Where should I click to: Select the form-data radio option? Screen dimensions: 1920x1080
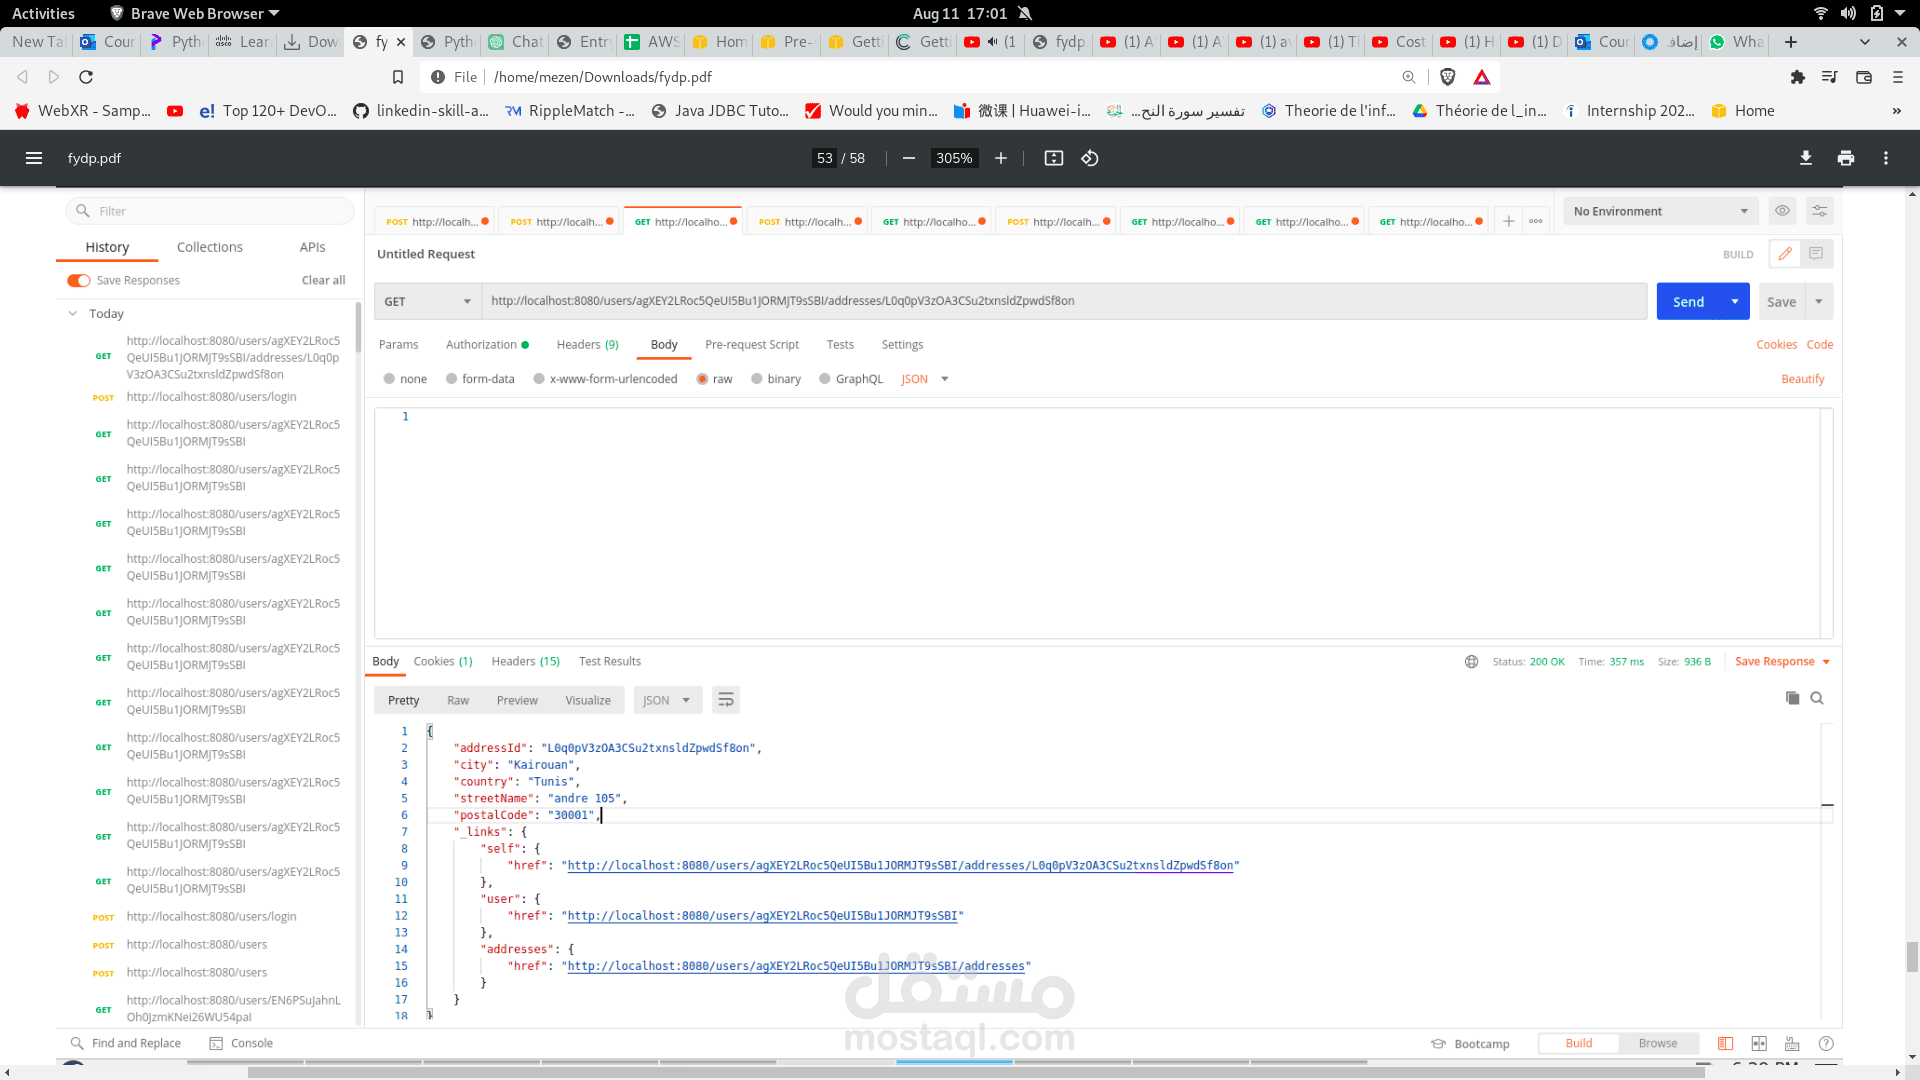452,379
